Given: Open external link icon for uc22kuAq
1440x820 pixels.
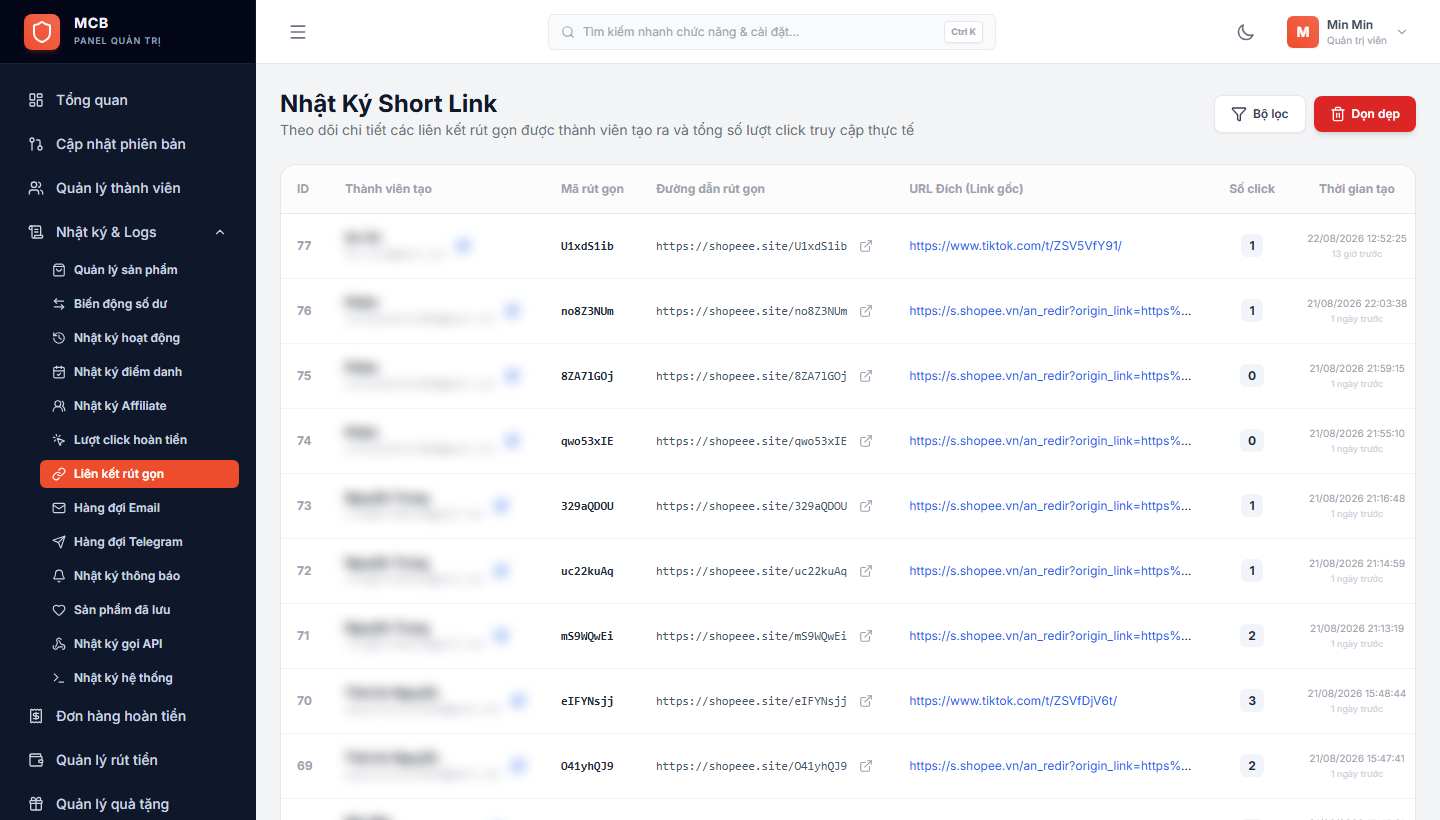Looking at the screenshot, I should 866,571.
